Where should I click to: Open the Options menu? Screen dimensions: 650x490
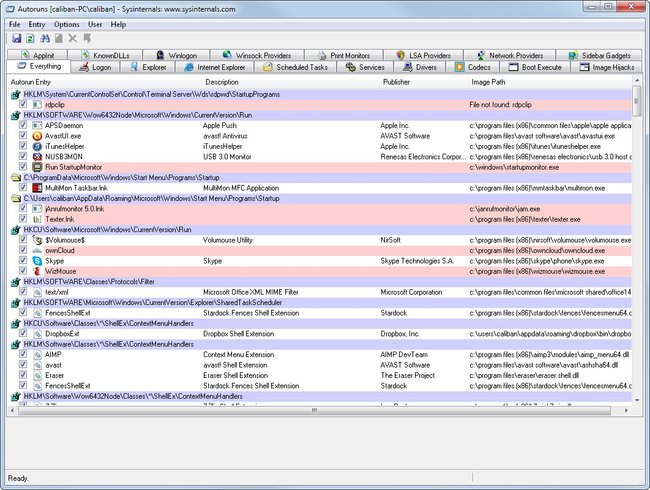click(66, 24)
